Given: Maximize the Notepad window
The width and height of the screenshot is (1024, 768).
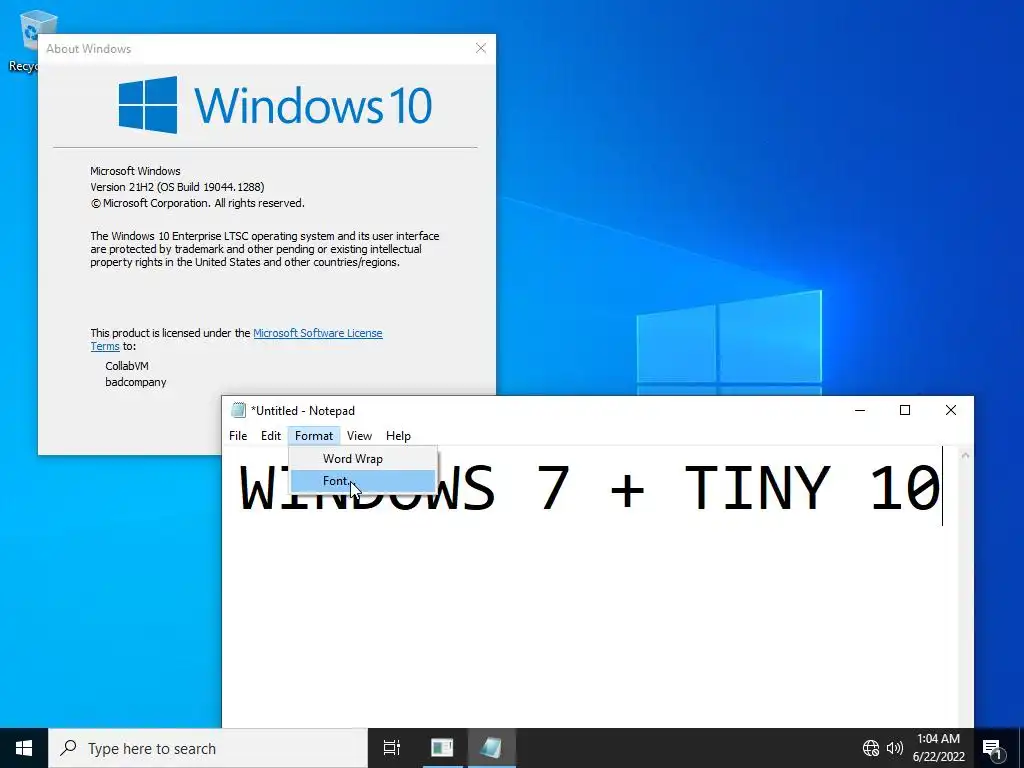Looking at the screenshot, I should 904,410.
